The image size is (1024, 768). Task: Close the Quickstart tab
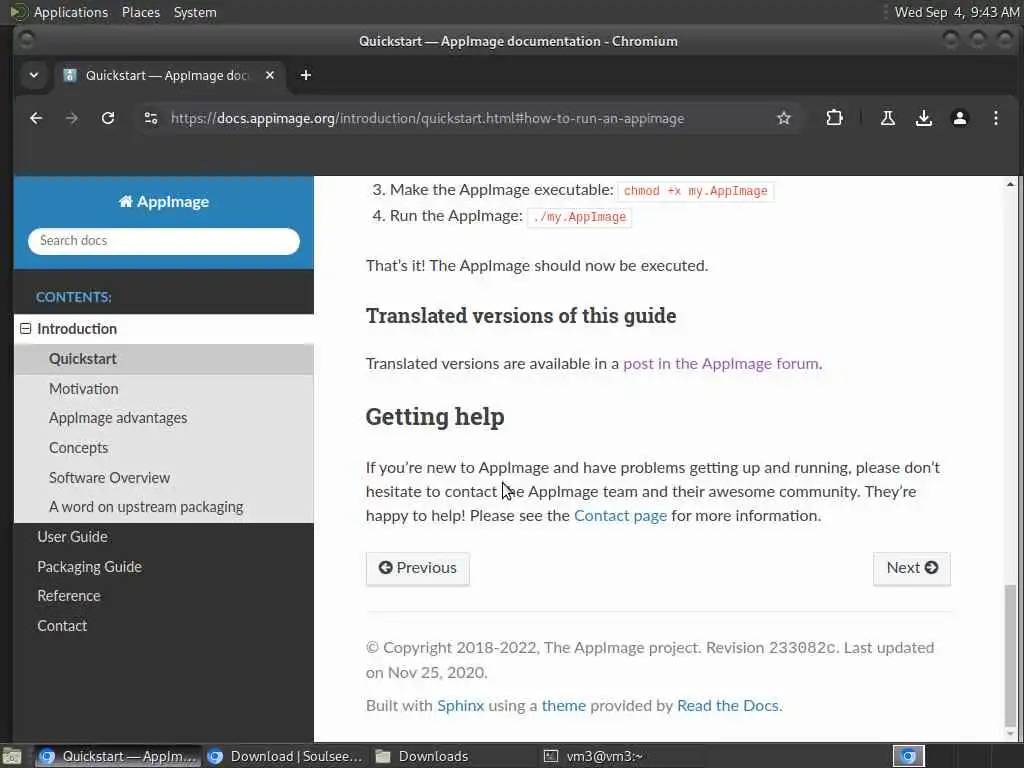pos(270,75)
